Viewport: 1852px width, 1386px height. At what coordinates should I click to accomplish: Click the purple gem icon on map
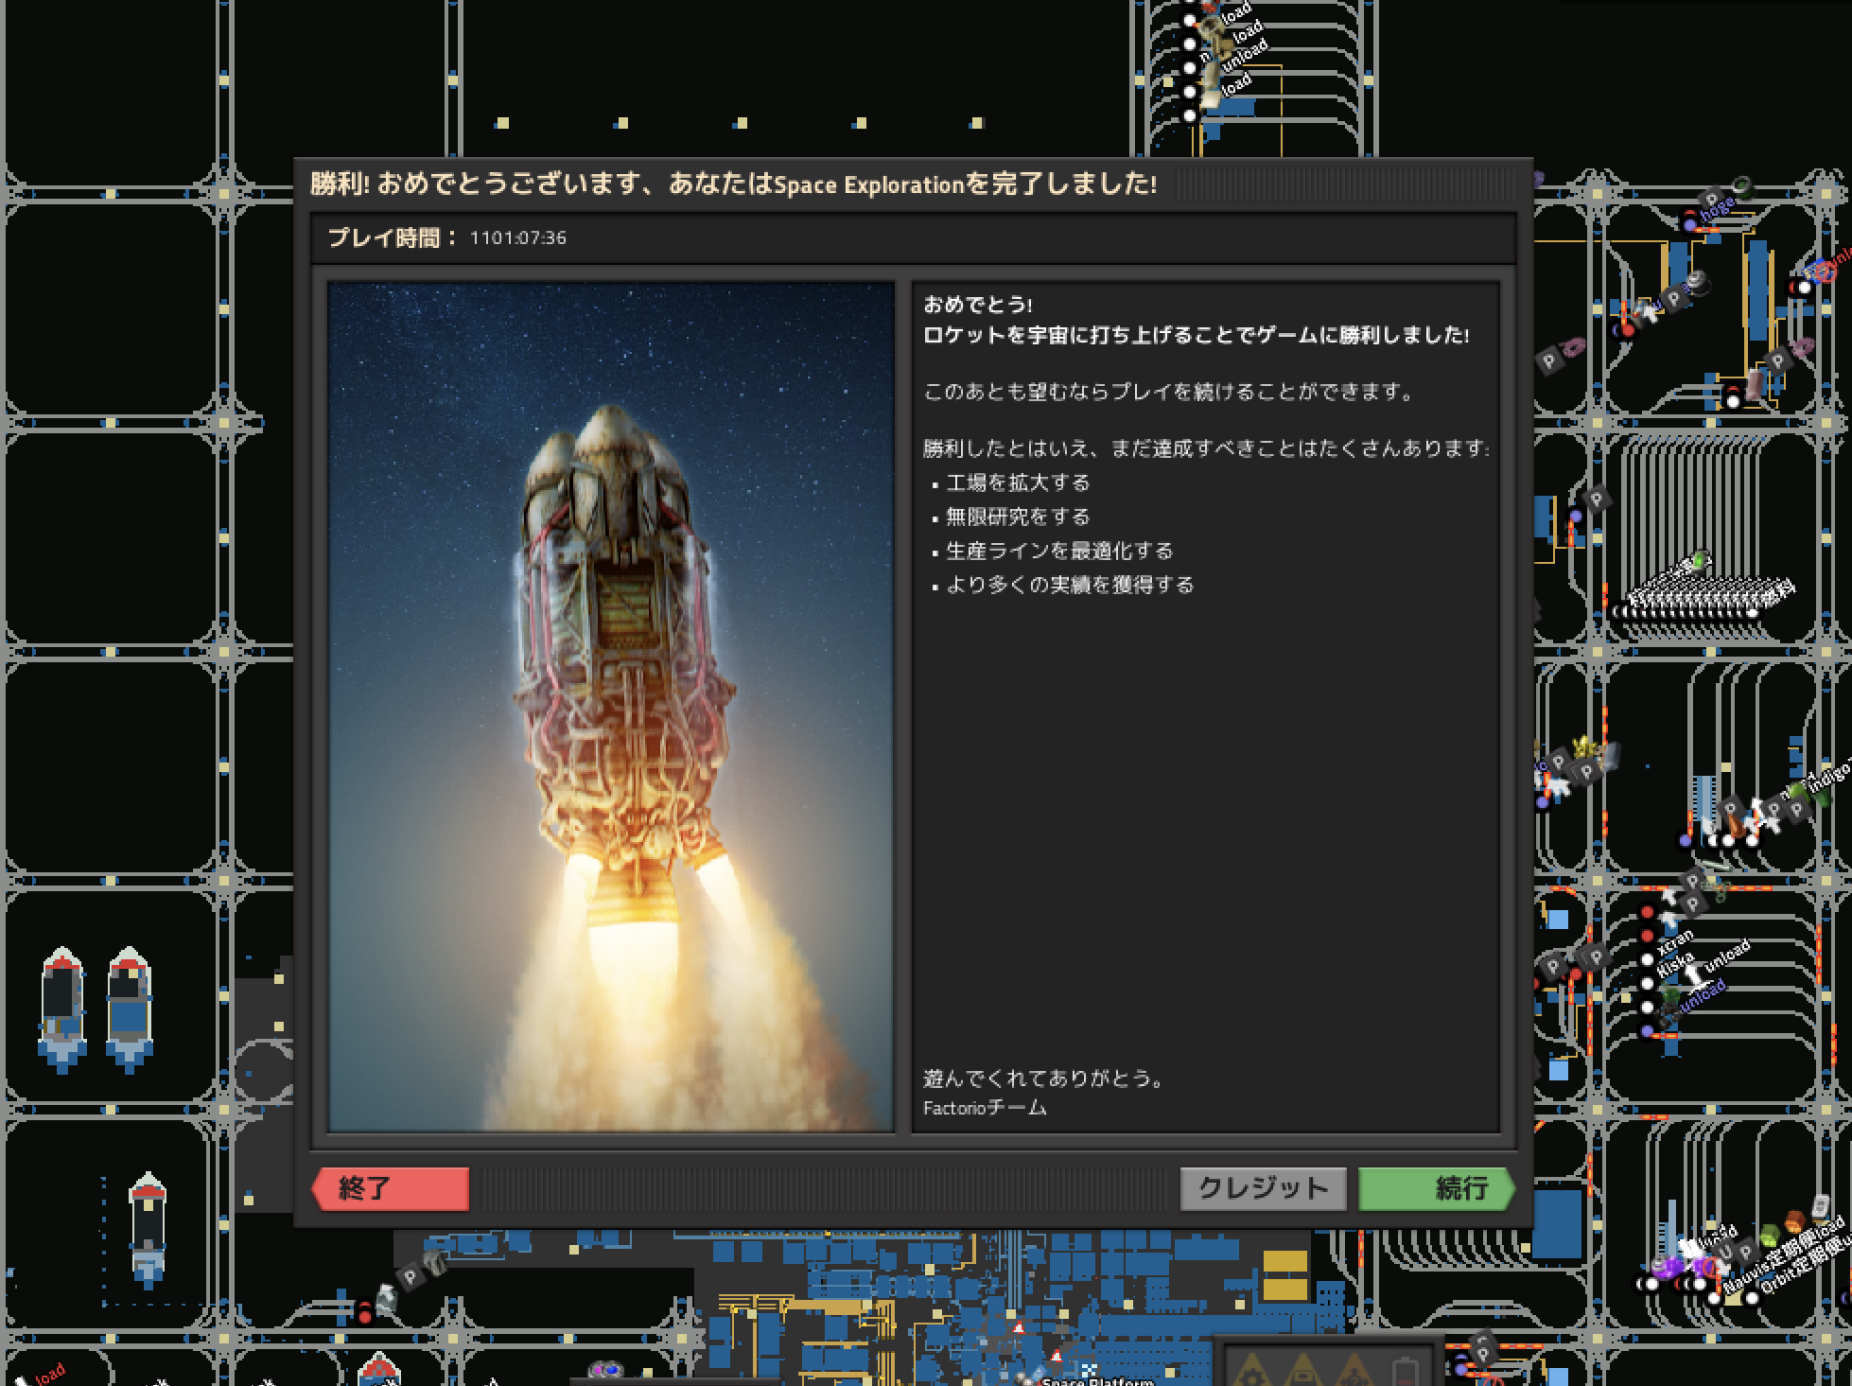pos(1666,1269)
